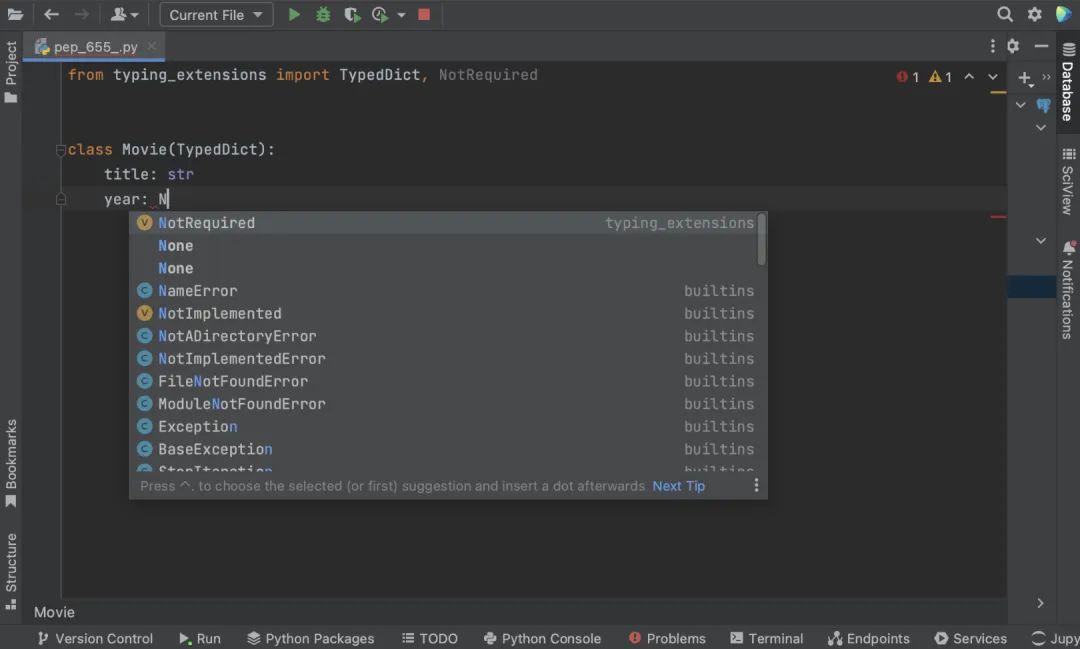The height and width of the screenshot is (649, 1080).
Task: Start debugging with the Debug icon
Action: [322, 14]
